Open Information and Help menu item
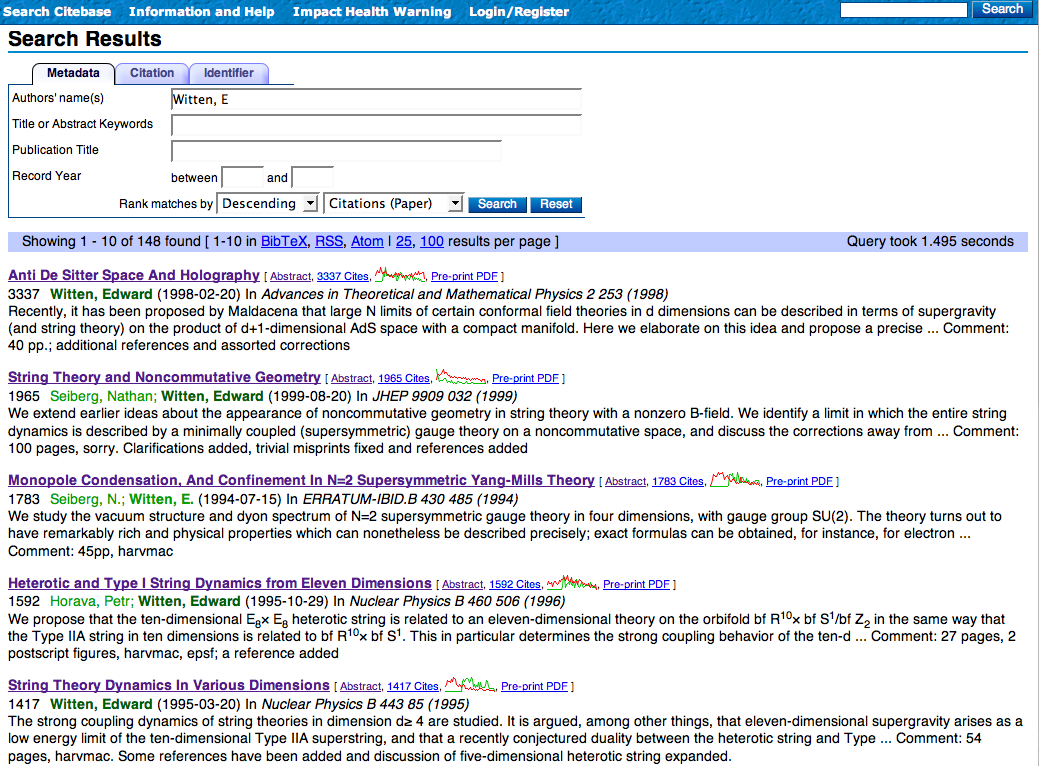Image resolution: width=1039 pixels, height=766 pixels. tap(201, 12)
